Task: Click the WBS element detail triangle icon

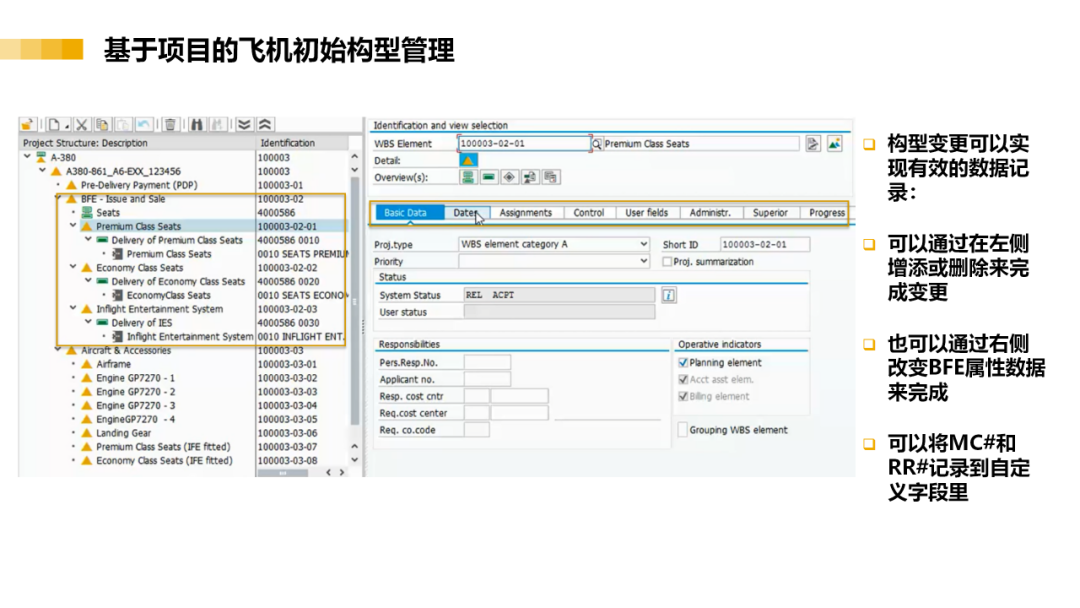Action: 468,160
